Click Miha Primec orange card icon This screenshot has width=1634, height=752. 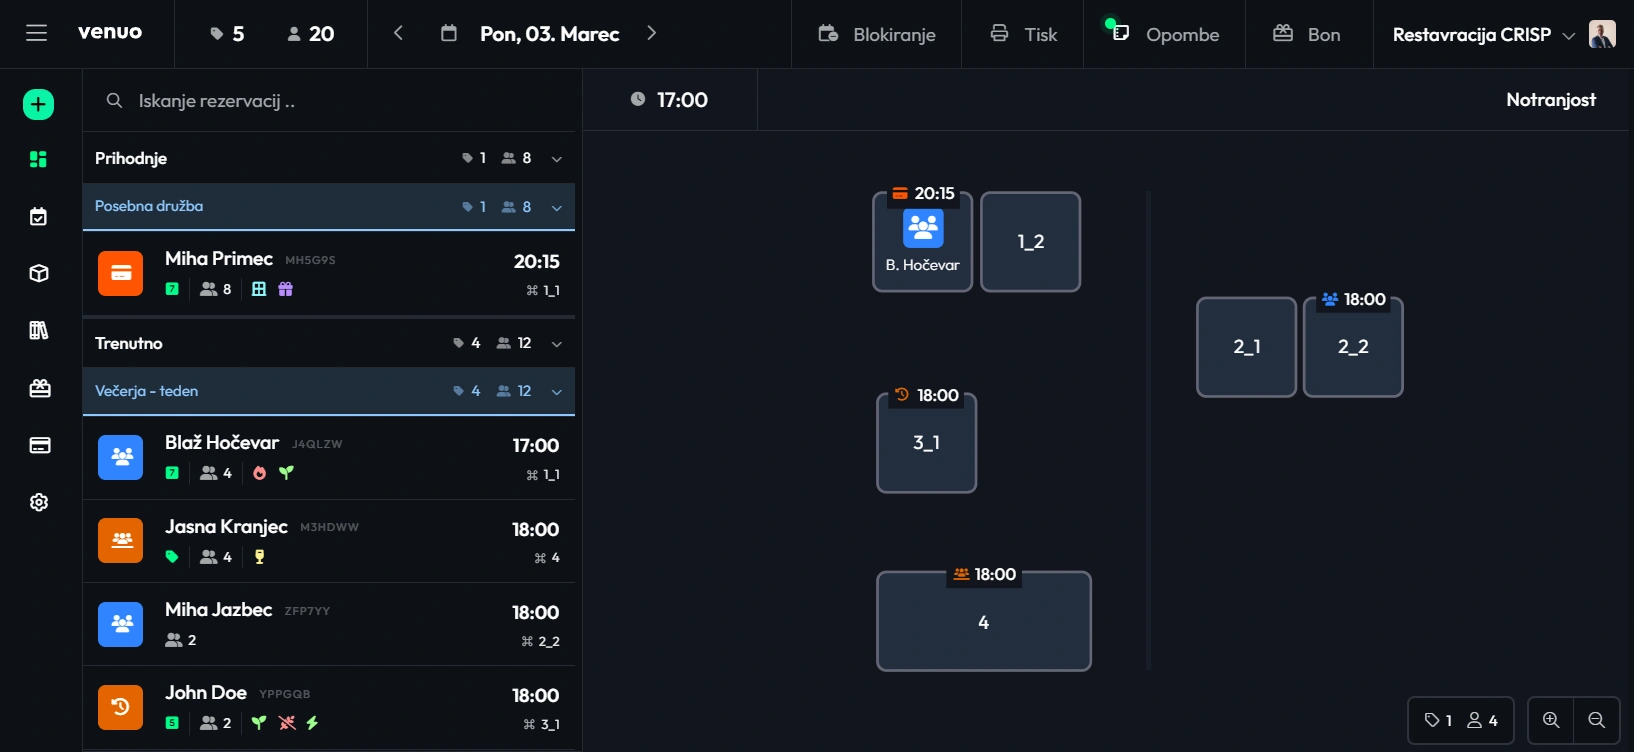(120, 273)
